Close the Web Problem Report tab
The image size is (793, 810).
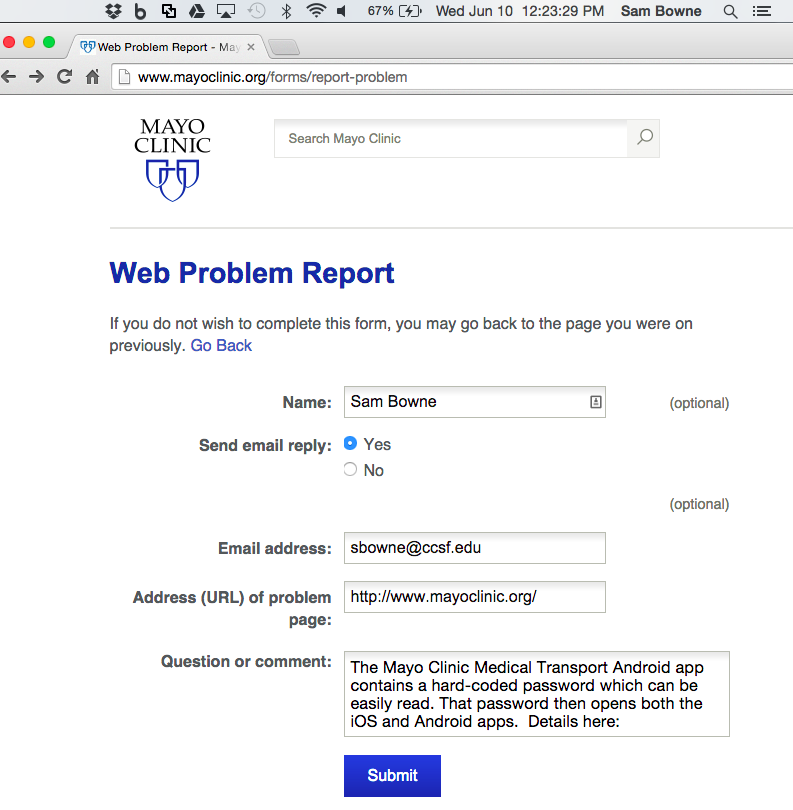pyautogui.click(x=251, y=47)
